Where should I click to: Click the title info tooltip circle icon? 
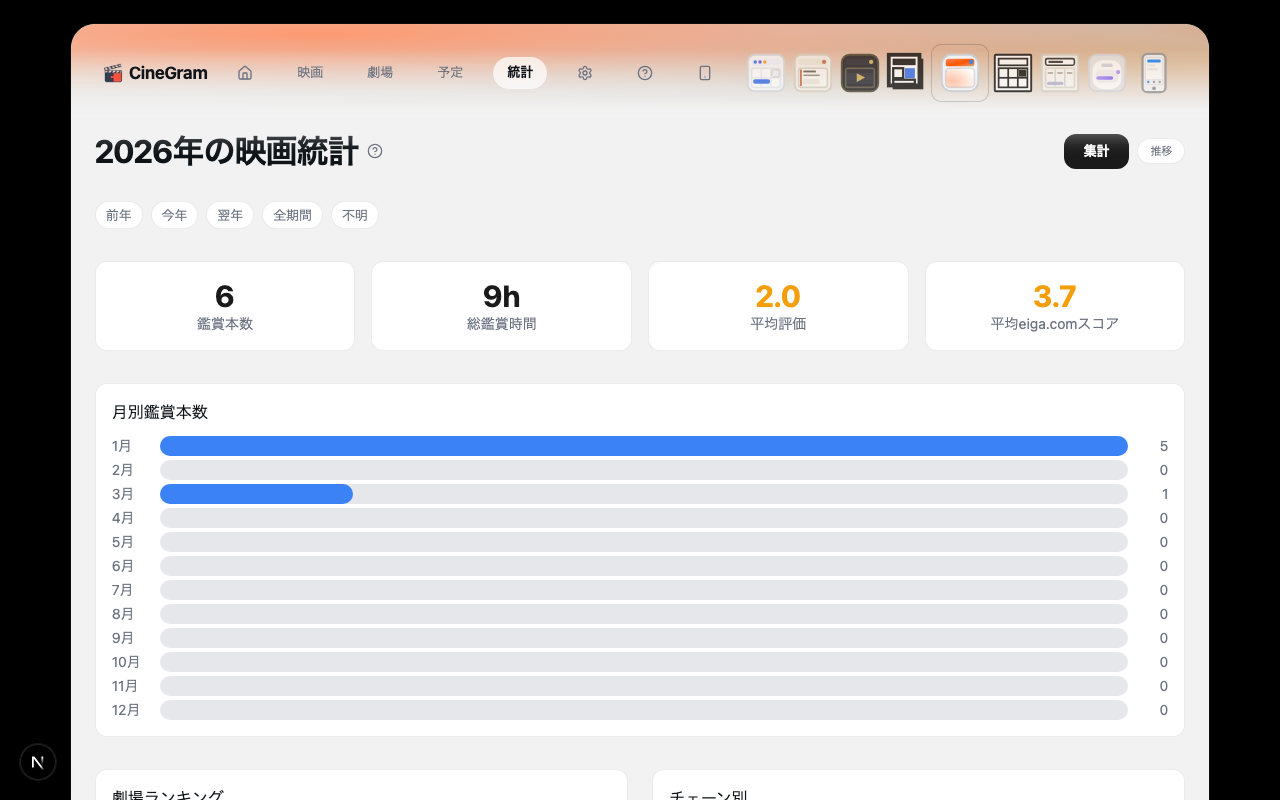tap(375, 151)
